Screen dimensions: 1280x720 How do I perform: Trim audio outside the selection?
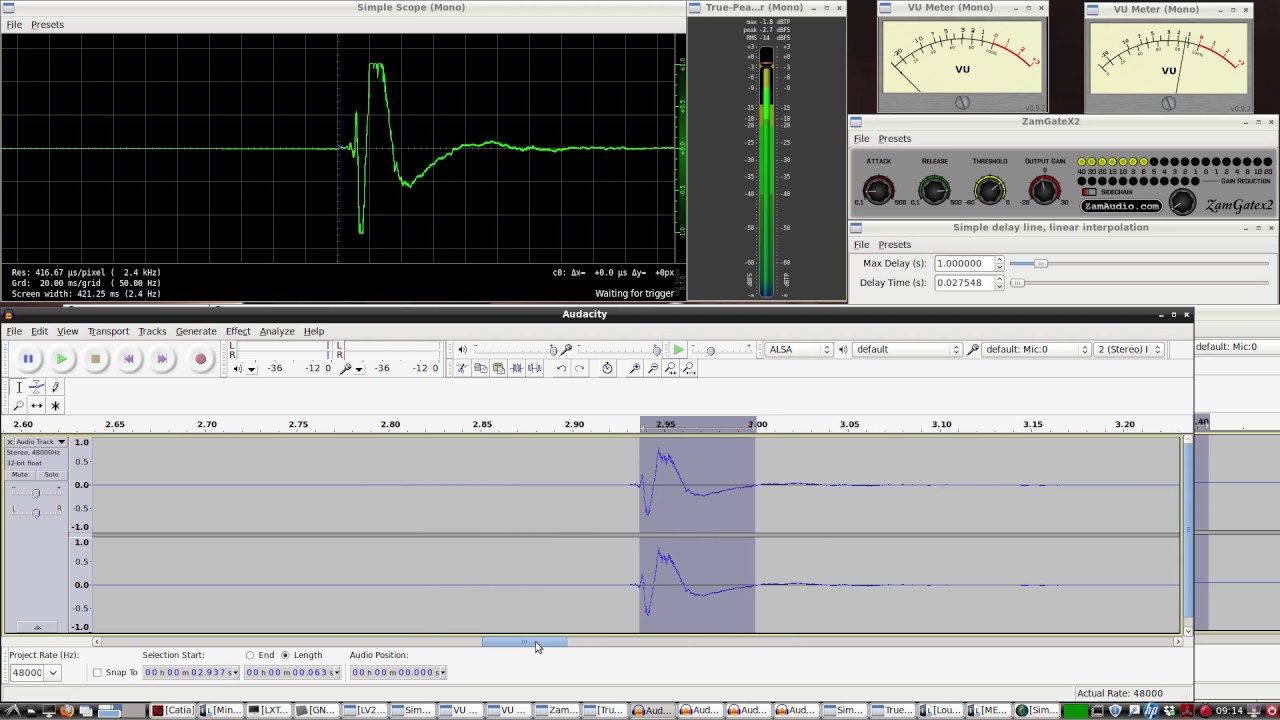516,368
